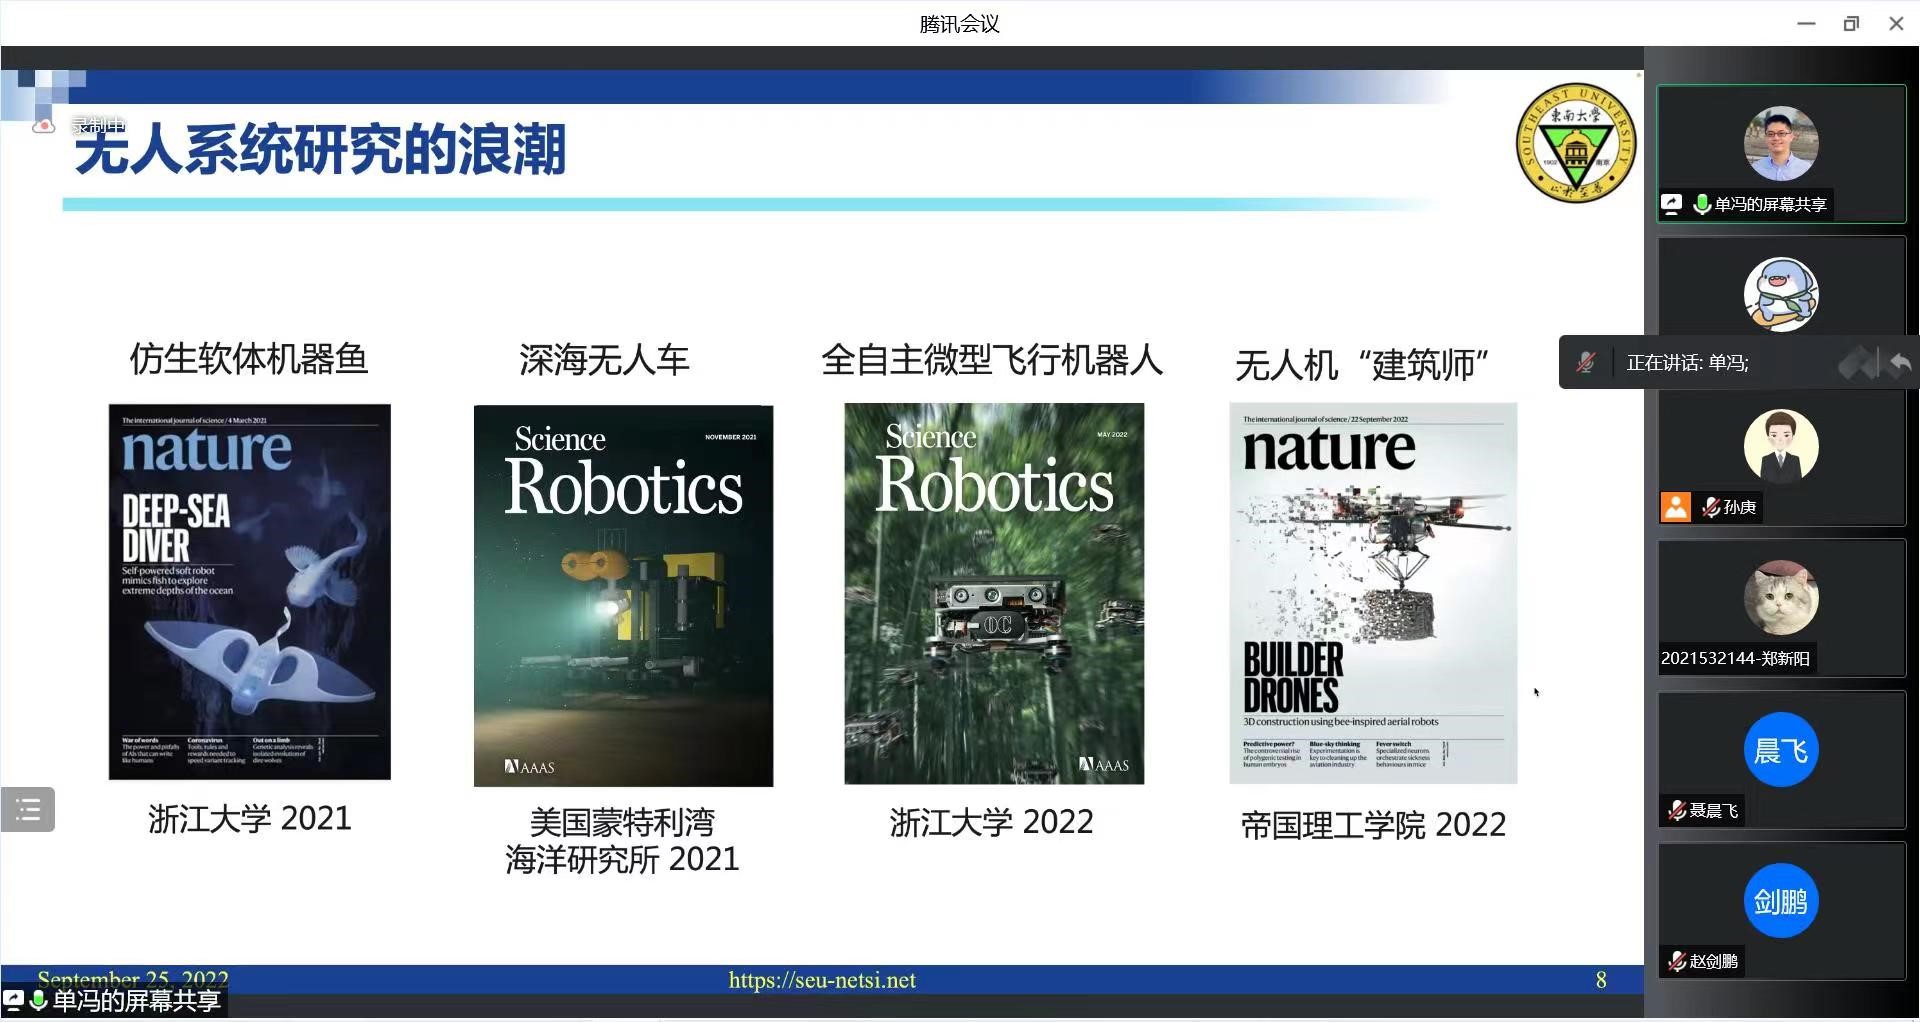Screen dimensions: 1920x1022
Task: Open the slide outline list button
Action: click(28, 809)
